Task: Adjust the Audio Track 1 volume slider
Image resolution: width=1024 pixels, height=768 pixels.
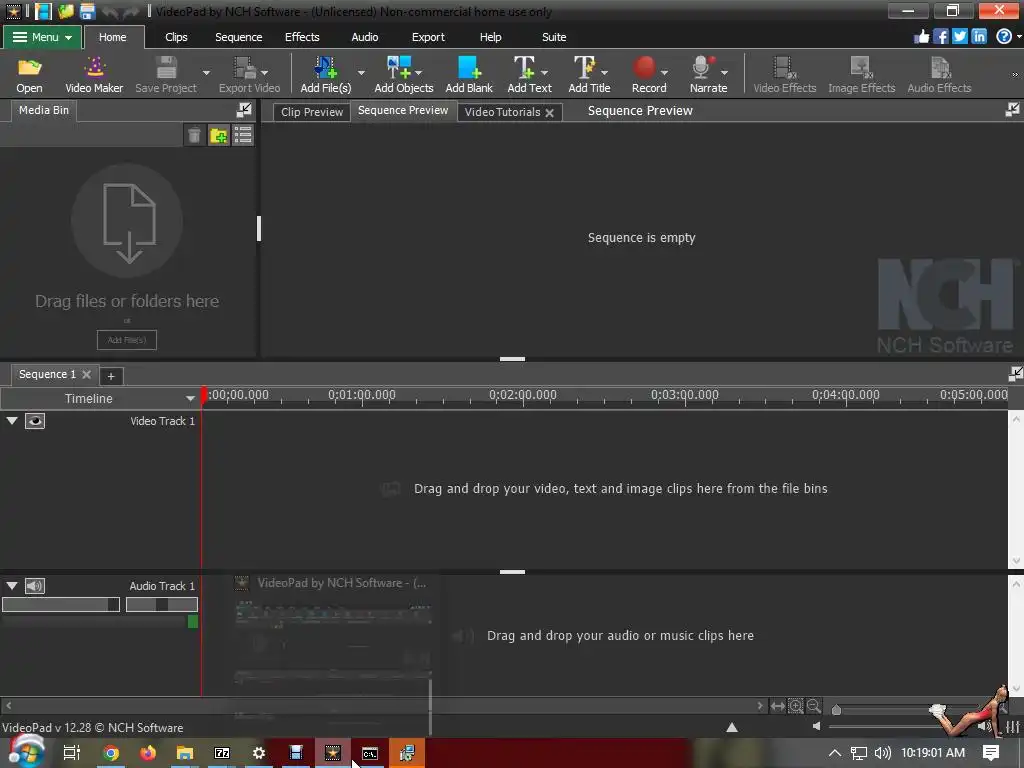Action: click(61, 605)
